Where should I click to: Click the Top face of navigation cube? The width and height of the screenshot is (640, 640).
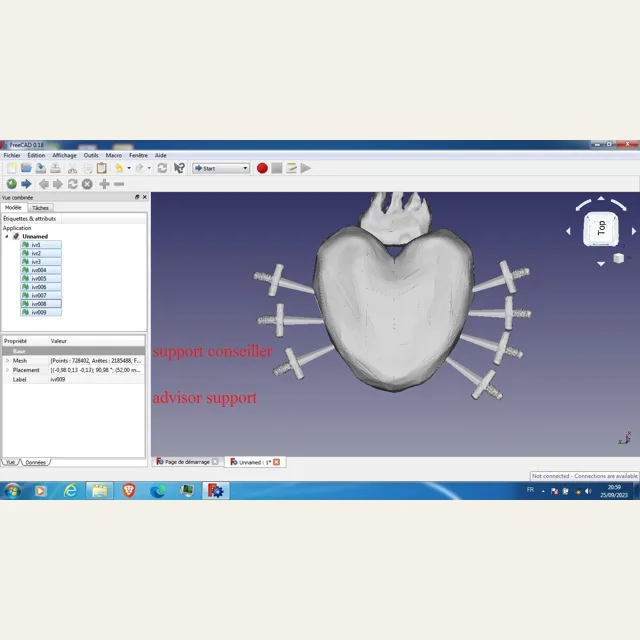[x=601, y=229]
